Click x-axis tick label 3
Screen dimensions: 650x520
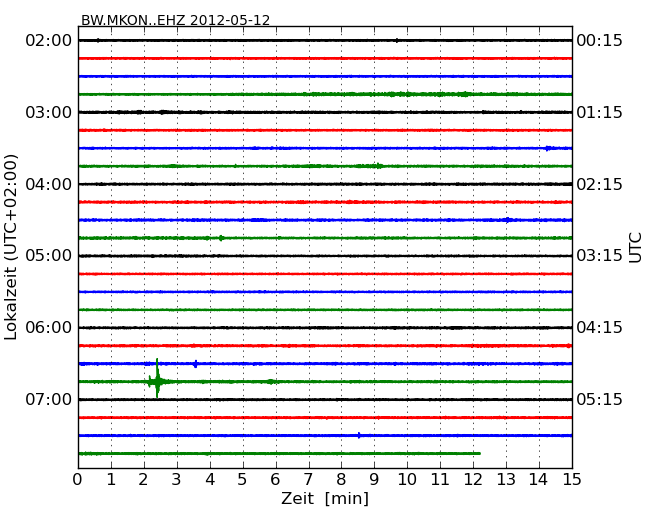click(177, 480)
